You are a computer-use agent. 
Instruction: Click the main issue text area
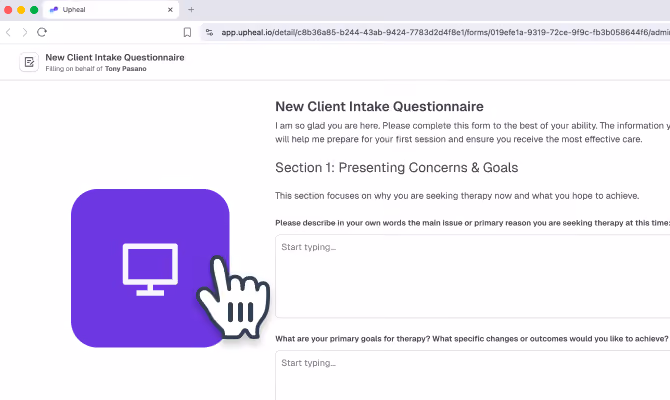pyautogui.click(x=473, y=276)
